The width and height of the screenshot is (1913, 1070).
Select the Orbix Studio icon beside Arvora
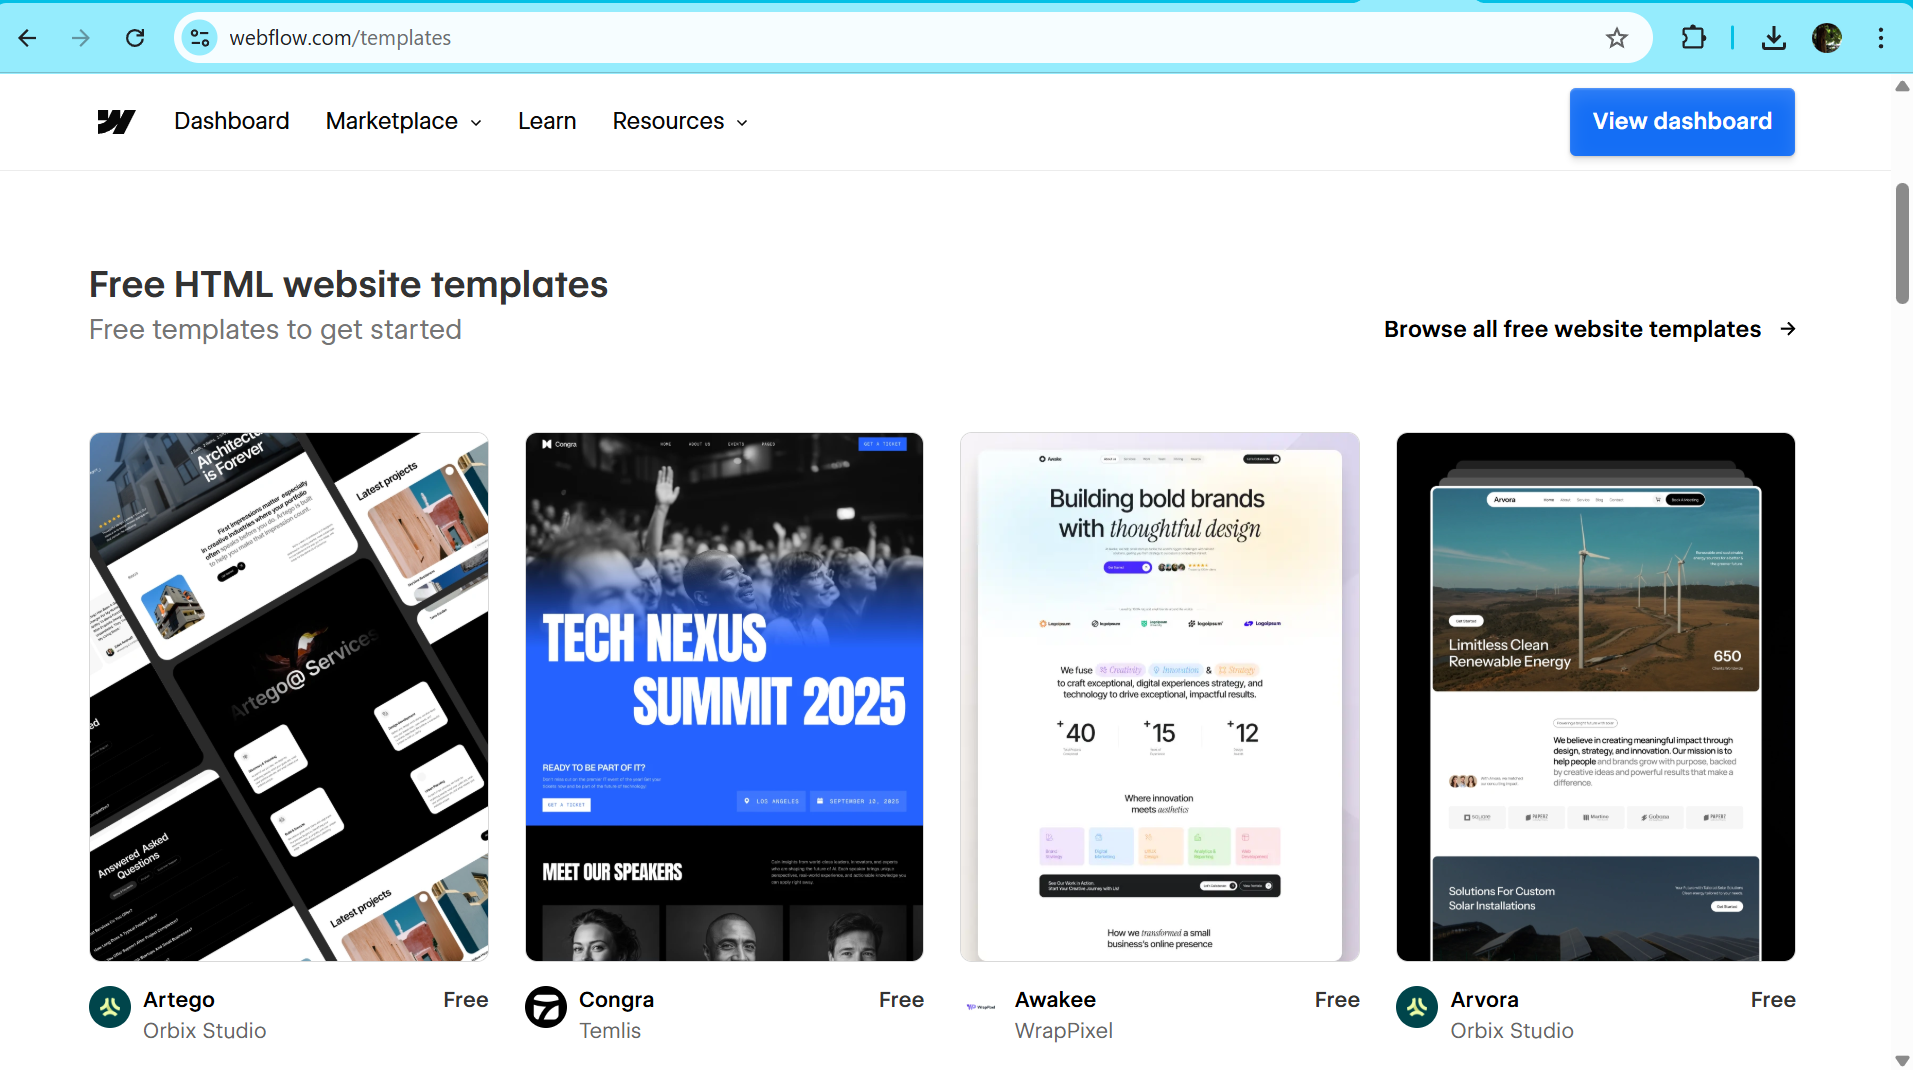coord(1416,1007)
